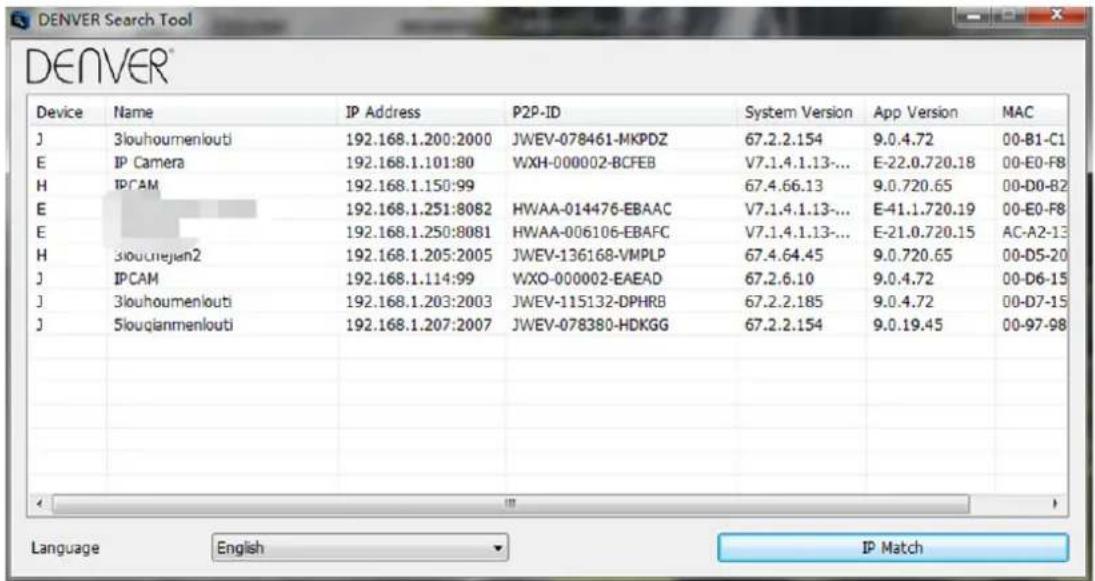
Task: Sort by the App Version column header
Action: point(916,112)
